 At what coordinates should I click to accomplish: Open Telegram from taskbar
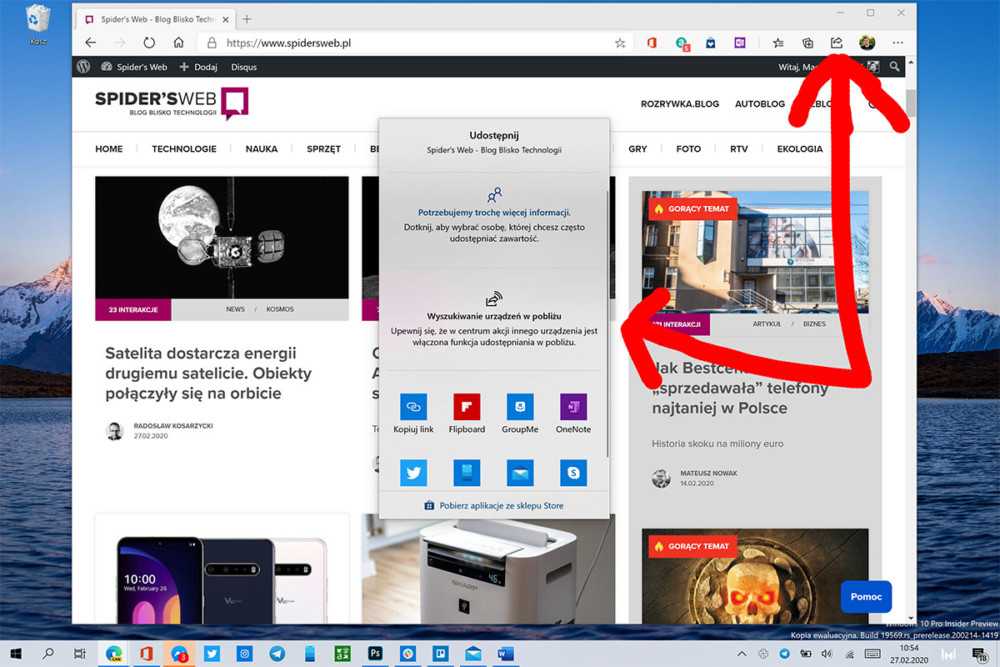click(x=277, y=654)
